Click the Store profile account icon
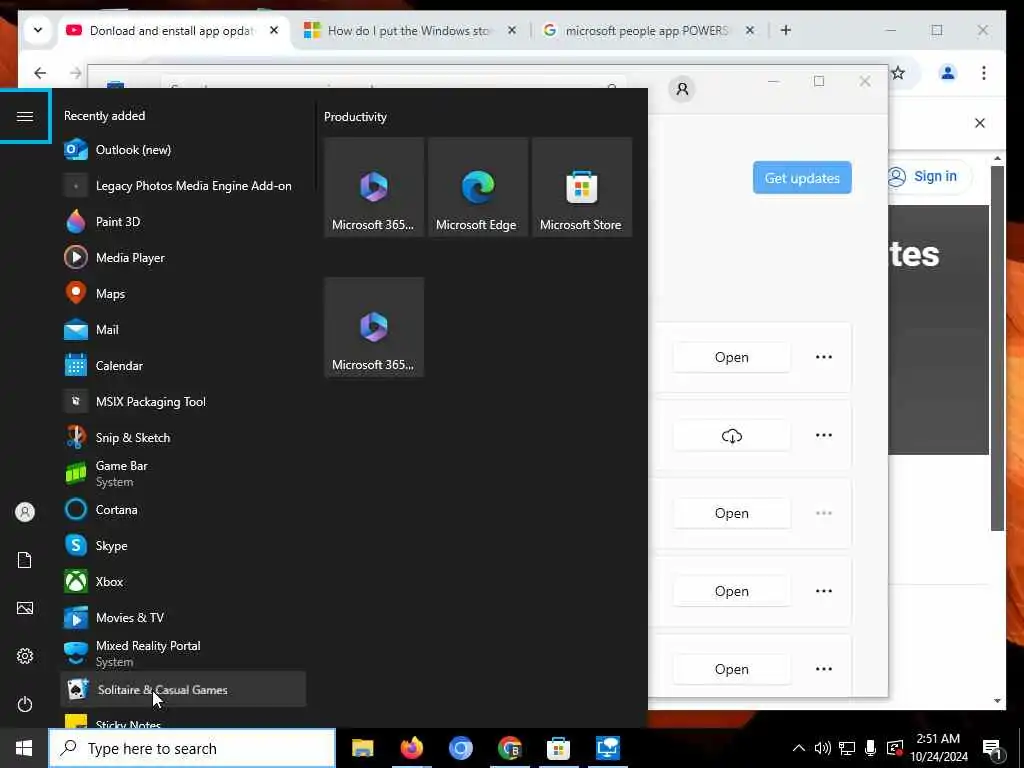Viewport: 1024px width, 768px height. pos(682,89)
